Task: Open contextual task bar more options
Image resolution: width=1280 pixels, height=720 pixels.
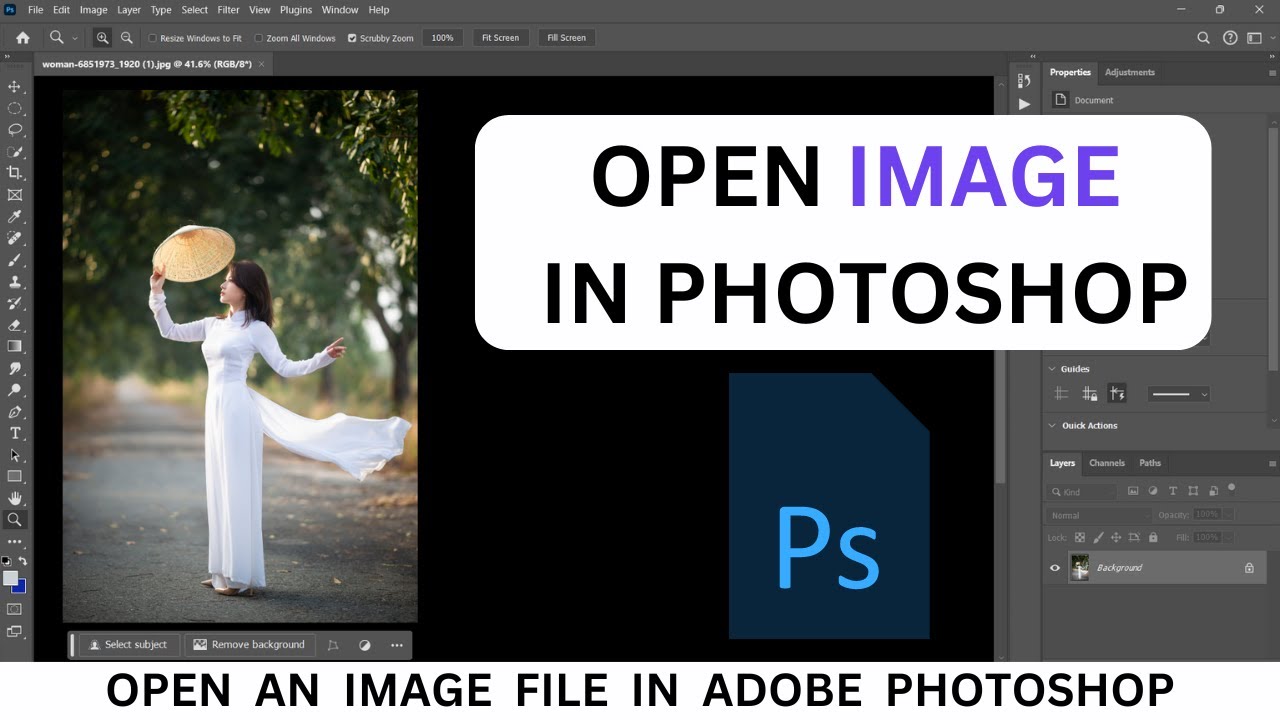Action: click(397, 645)
